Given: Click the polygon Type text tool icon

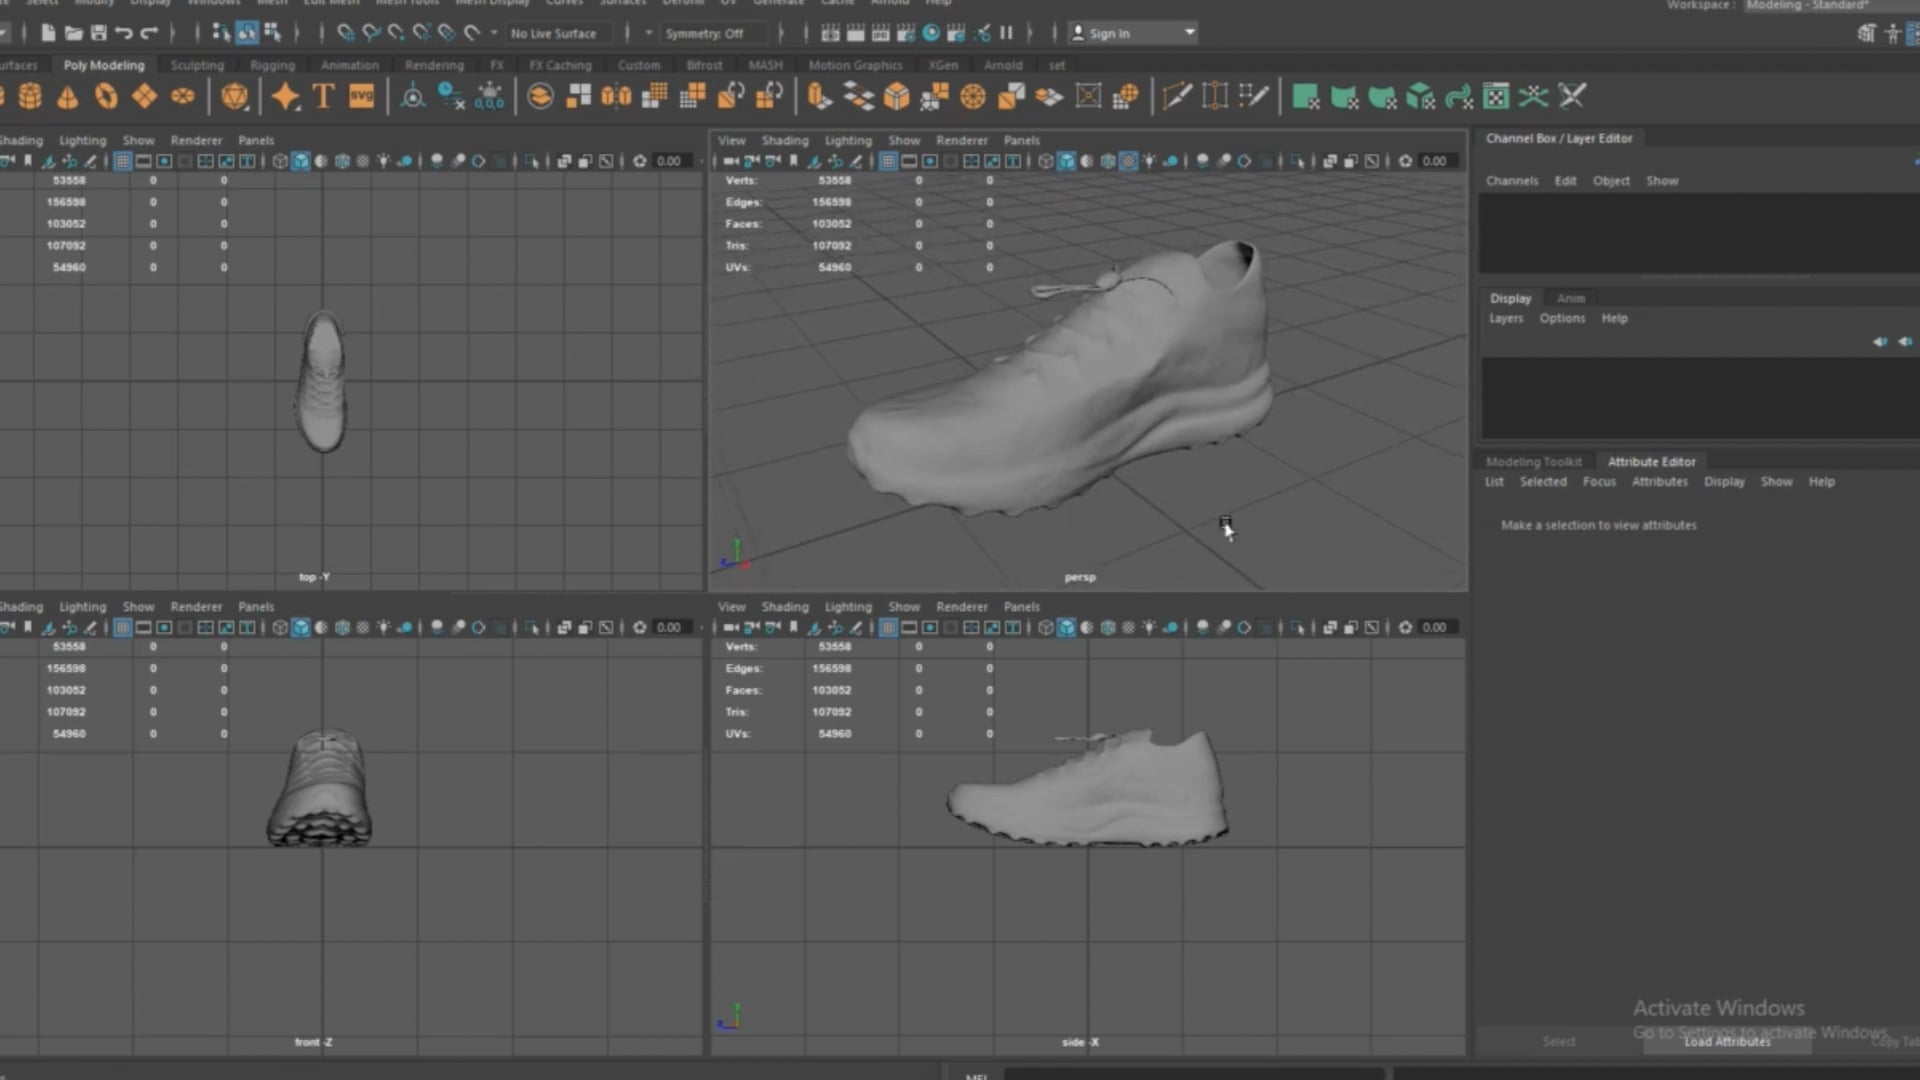Looking at the screenshot, I should [323, 97].
